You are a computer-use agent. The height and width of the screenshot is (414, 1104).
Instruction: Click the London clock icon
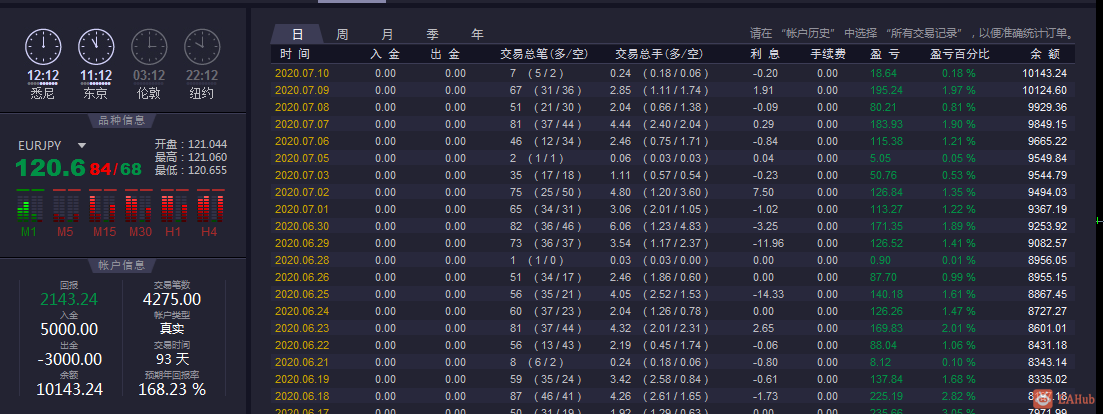[149, 47]
